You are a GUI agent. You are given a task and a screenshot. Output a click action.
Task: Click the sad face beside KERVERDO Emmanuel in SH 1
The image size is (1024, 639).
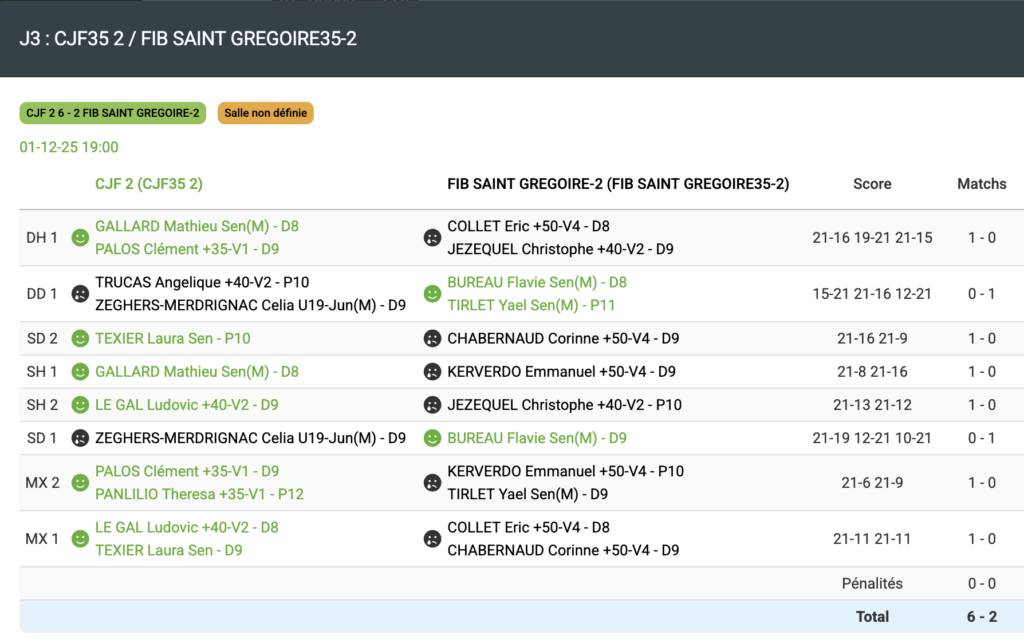pos(432,372)
